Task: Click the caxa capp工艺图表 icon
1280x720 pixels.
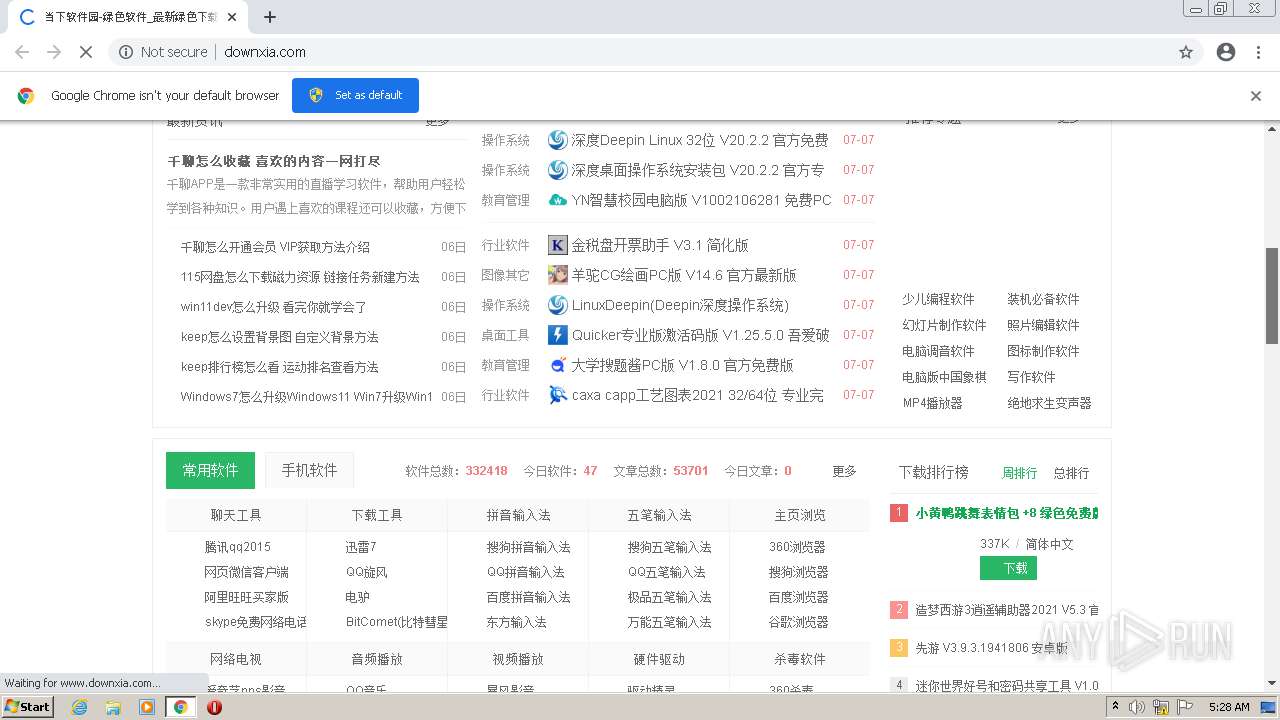Action: [x=558, y=395]
